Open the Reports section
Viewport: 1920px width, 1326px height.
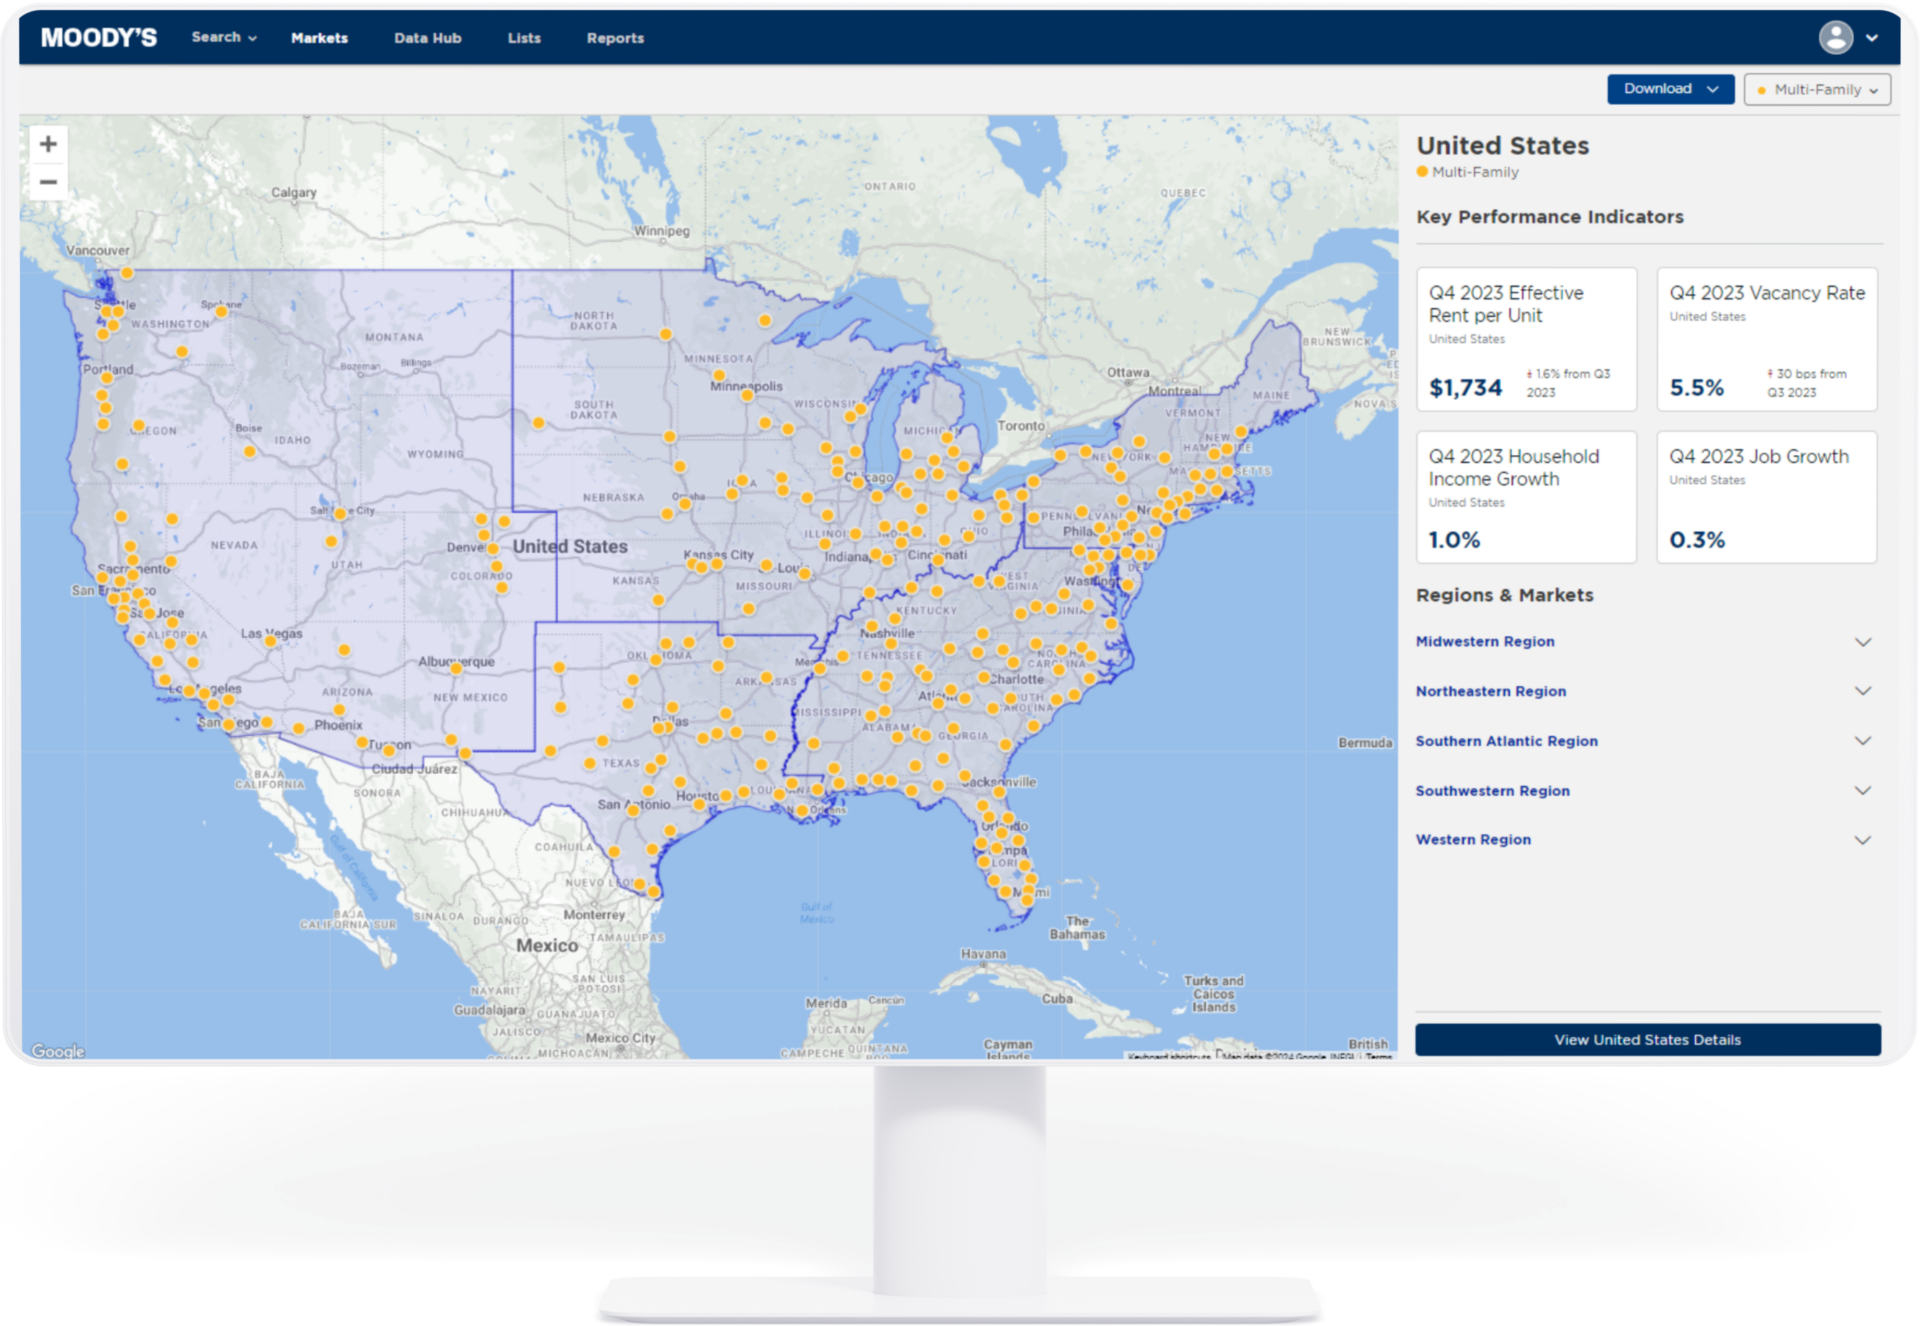pos(615,38)
